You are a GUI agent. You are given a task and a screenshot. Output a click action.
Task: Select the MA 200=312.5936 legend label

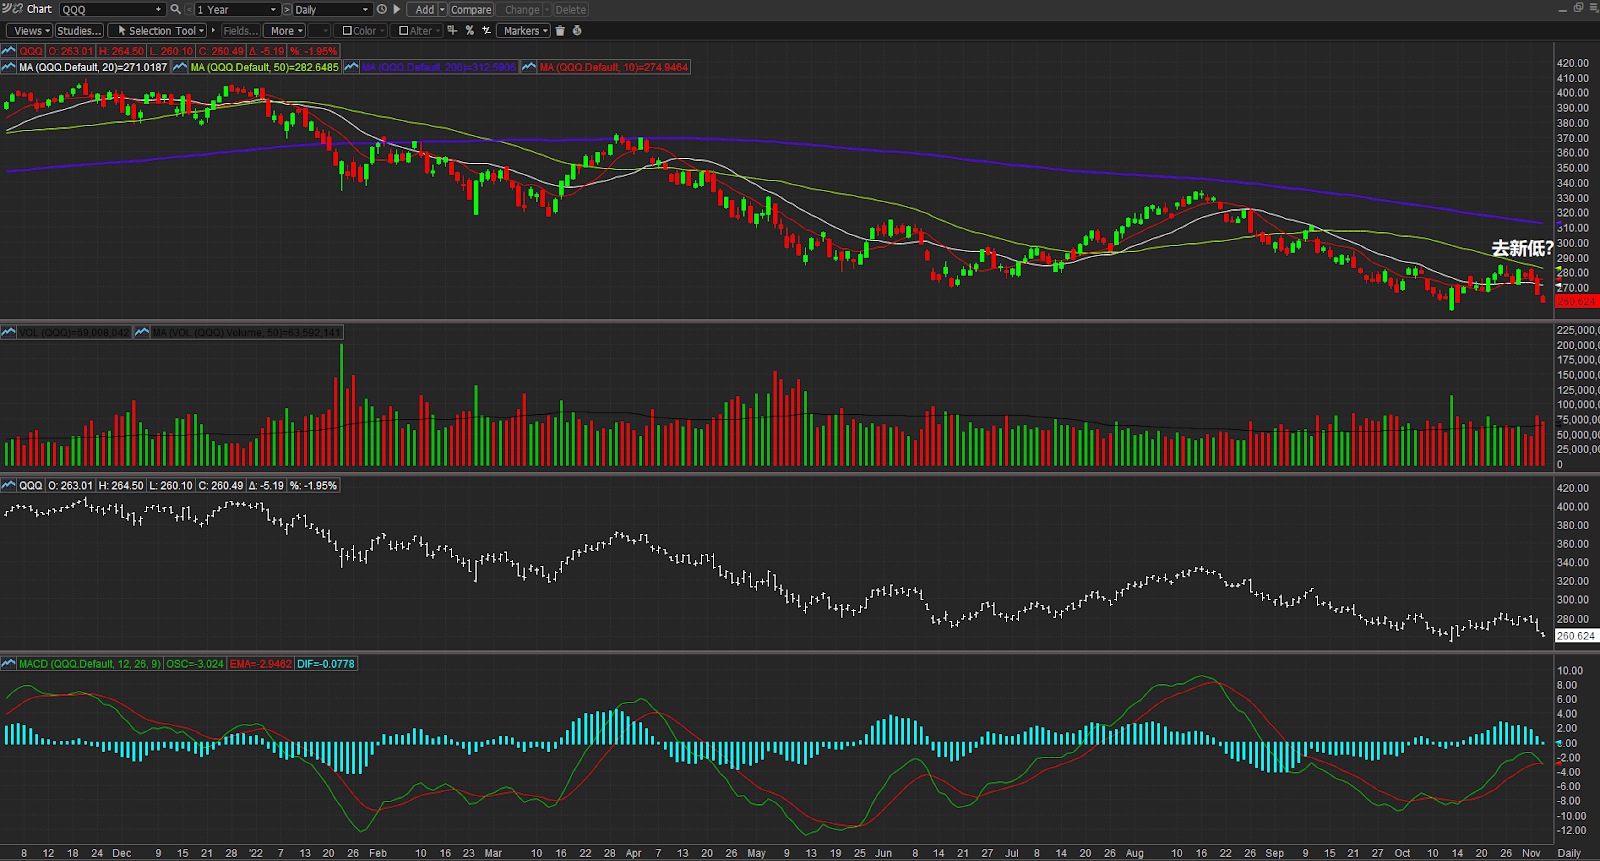(439, 67)
